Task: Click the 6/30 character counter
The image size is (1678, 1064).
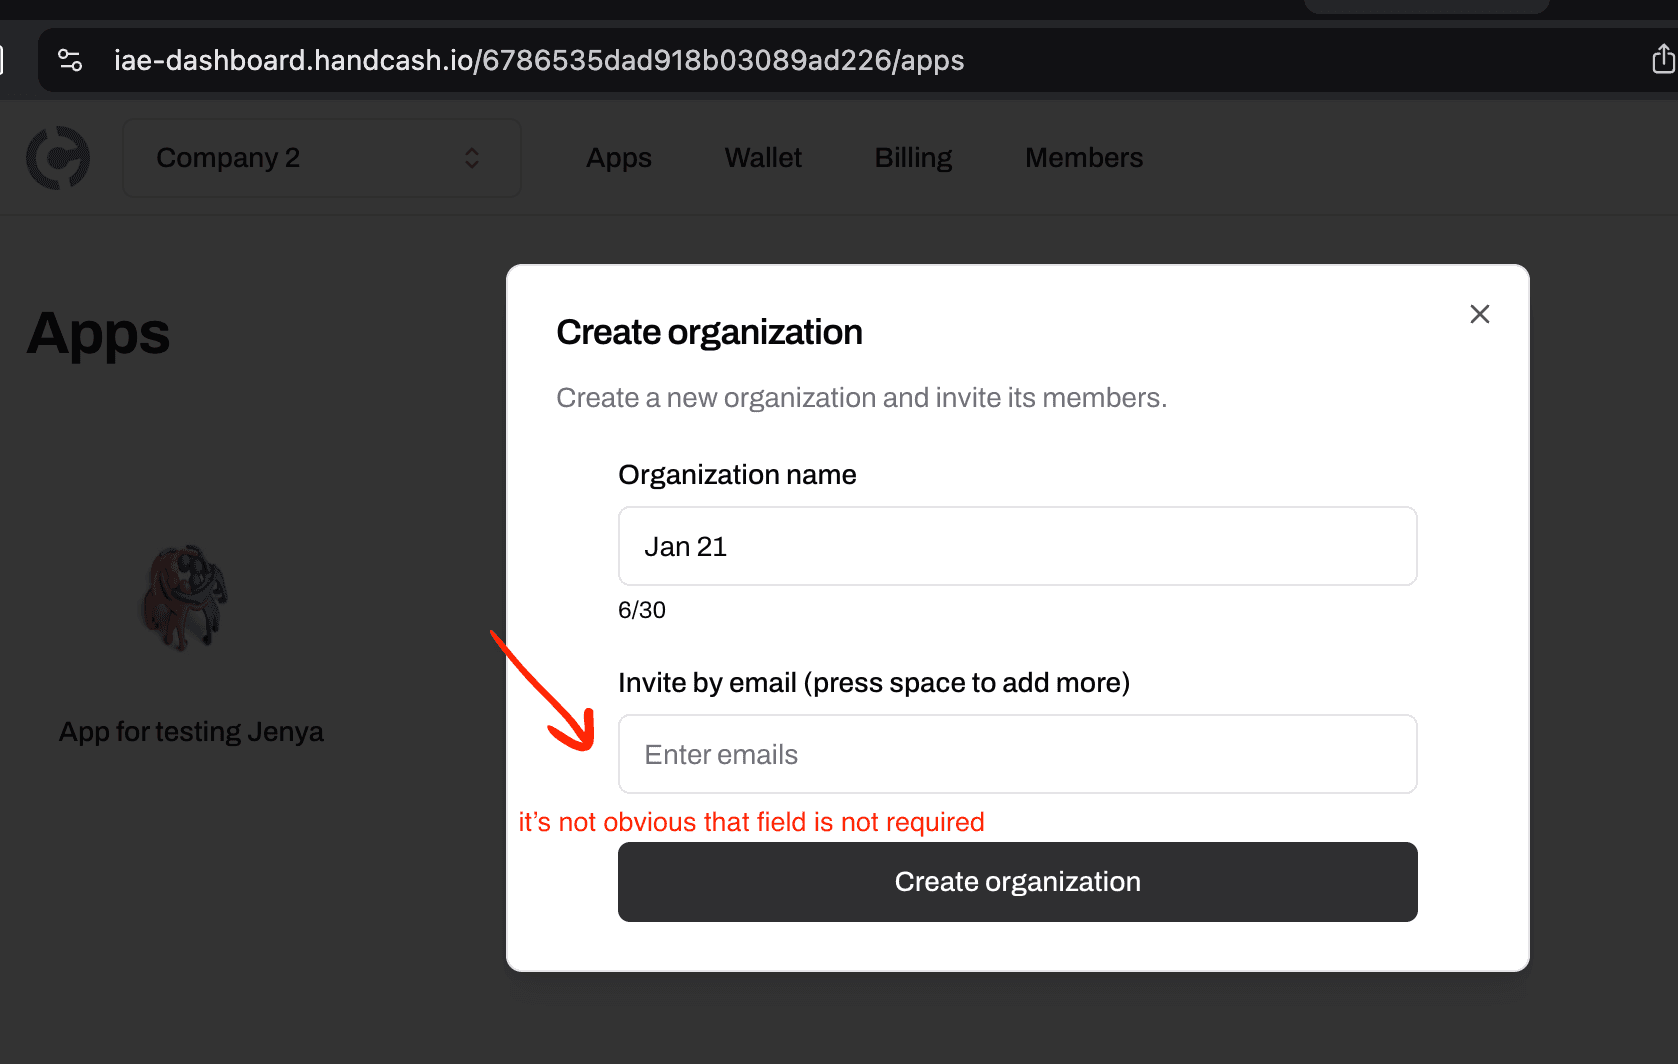Action: [x=641, y=609]
